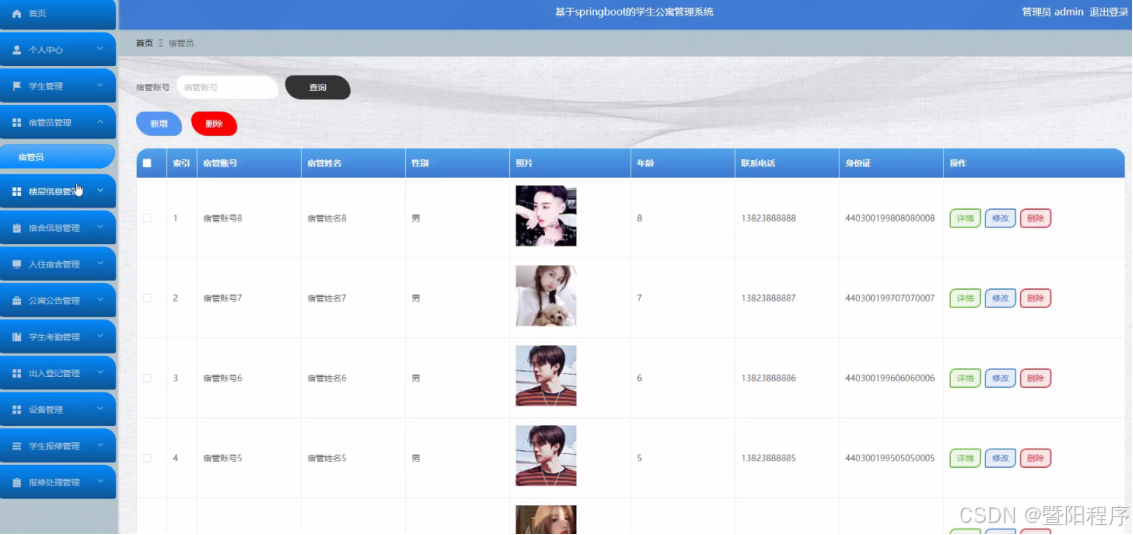The image size is (1133, 535).
Task: Click the 管理员 admin user label
Action: click(x=1052, y=12)
